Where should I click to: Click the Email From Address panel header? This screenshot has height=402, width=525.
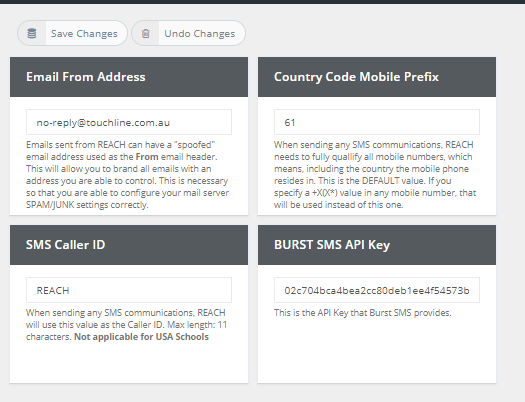point(129,77)
